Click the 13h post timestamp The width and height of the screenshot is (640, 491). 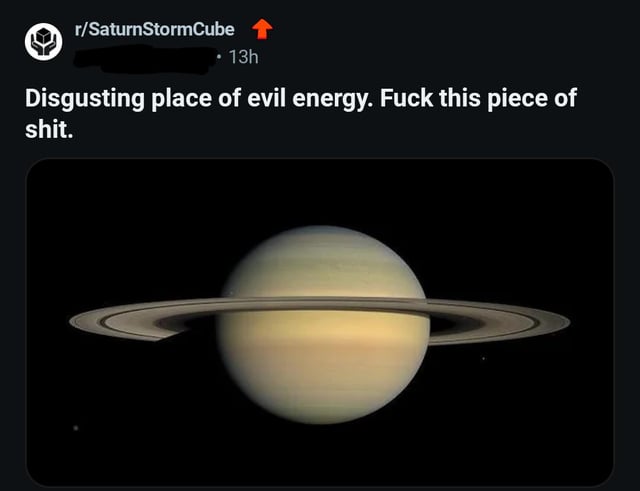[243, 57]
